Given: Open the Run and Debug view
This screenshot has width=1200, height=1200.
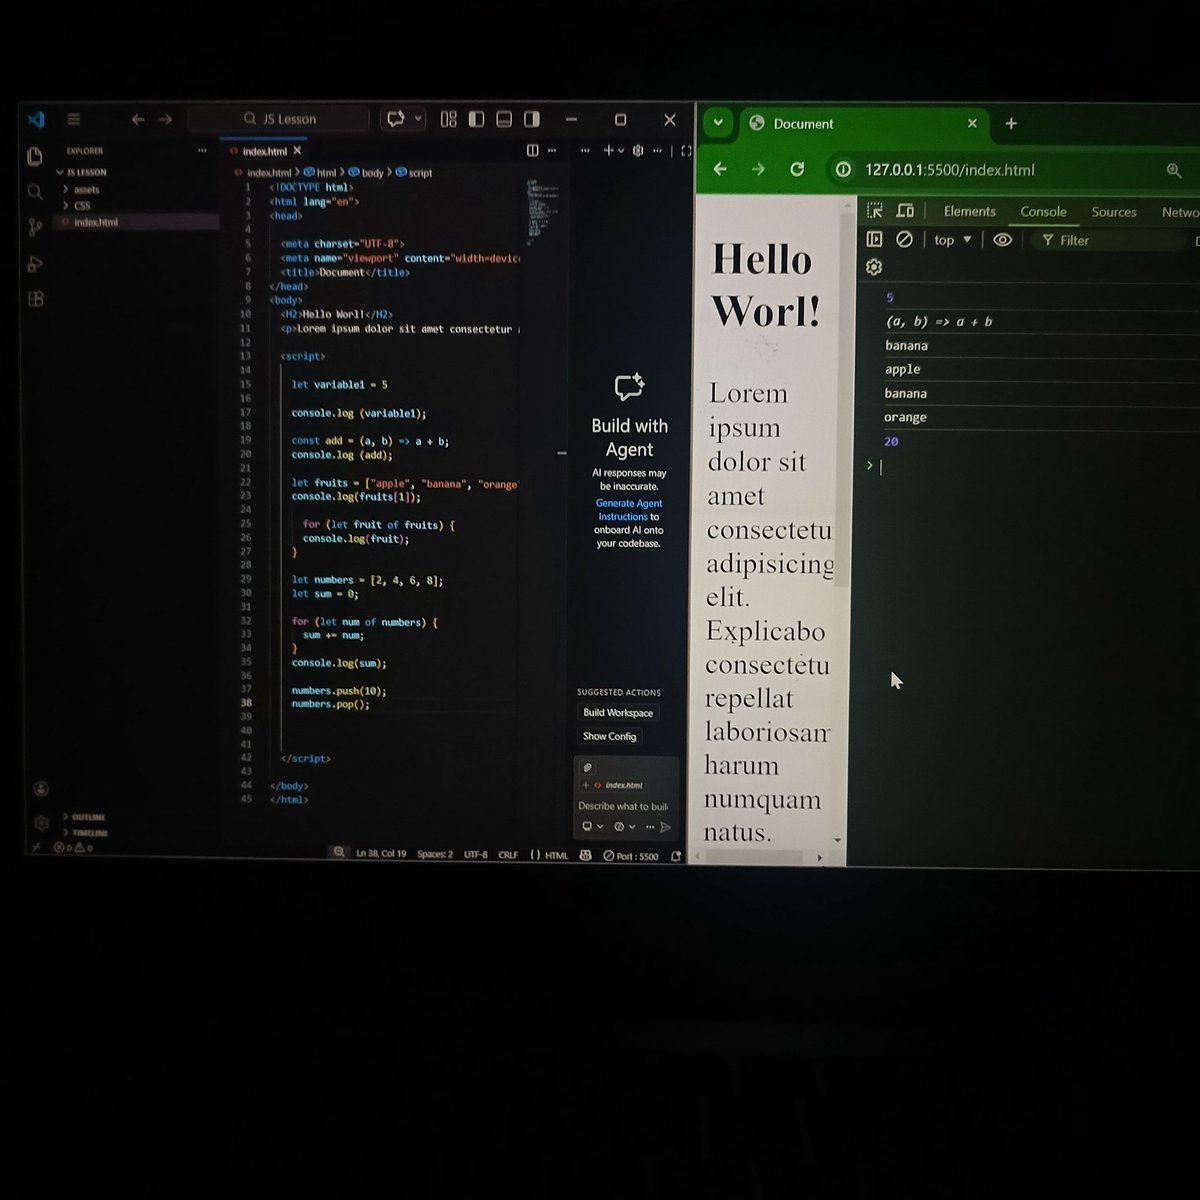Looking at the screenshot, I should (x=35, y=263).
